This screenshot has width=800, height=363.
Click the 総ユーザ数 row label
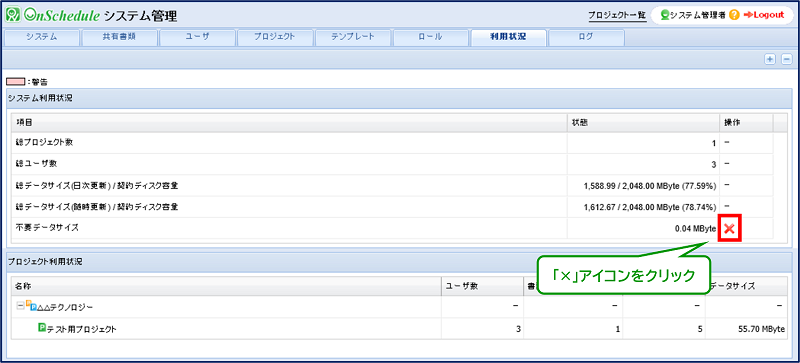(36, 164)
